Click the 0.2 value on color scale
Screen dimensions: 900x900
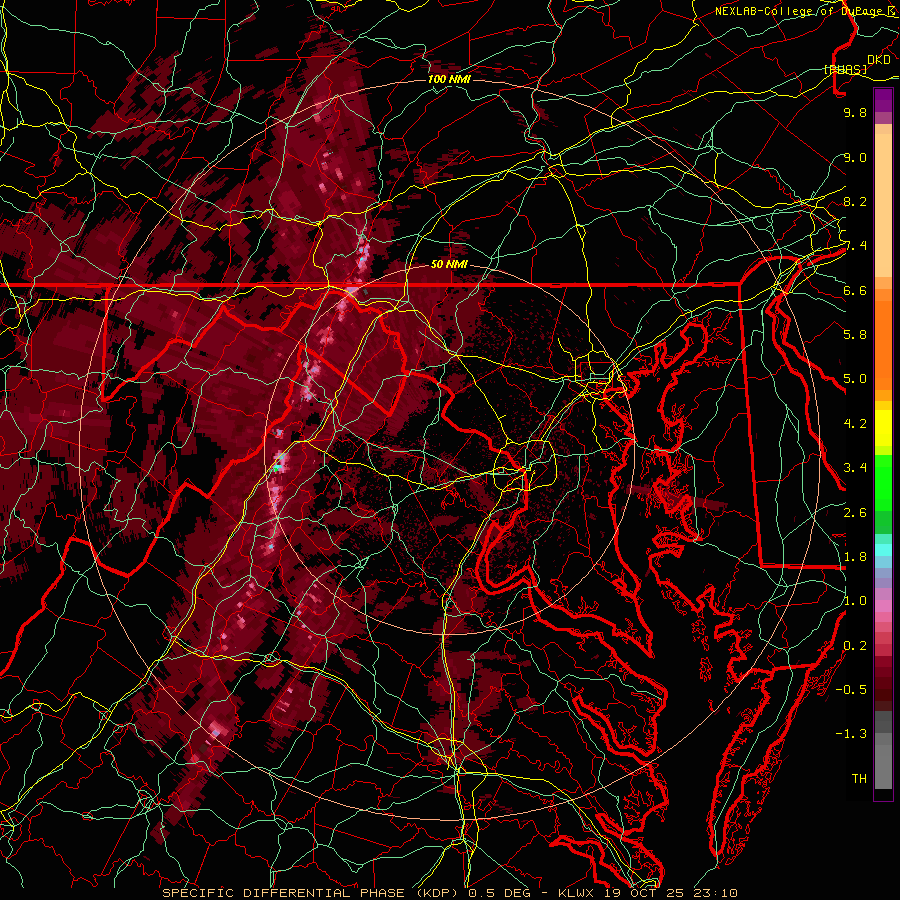(855, 646)
